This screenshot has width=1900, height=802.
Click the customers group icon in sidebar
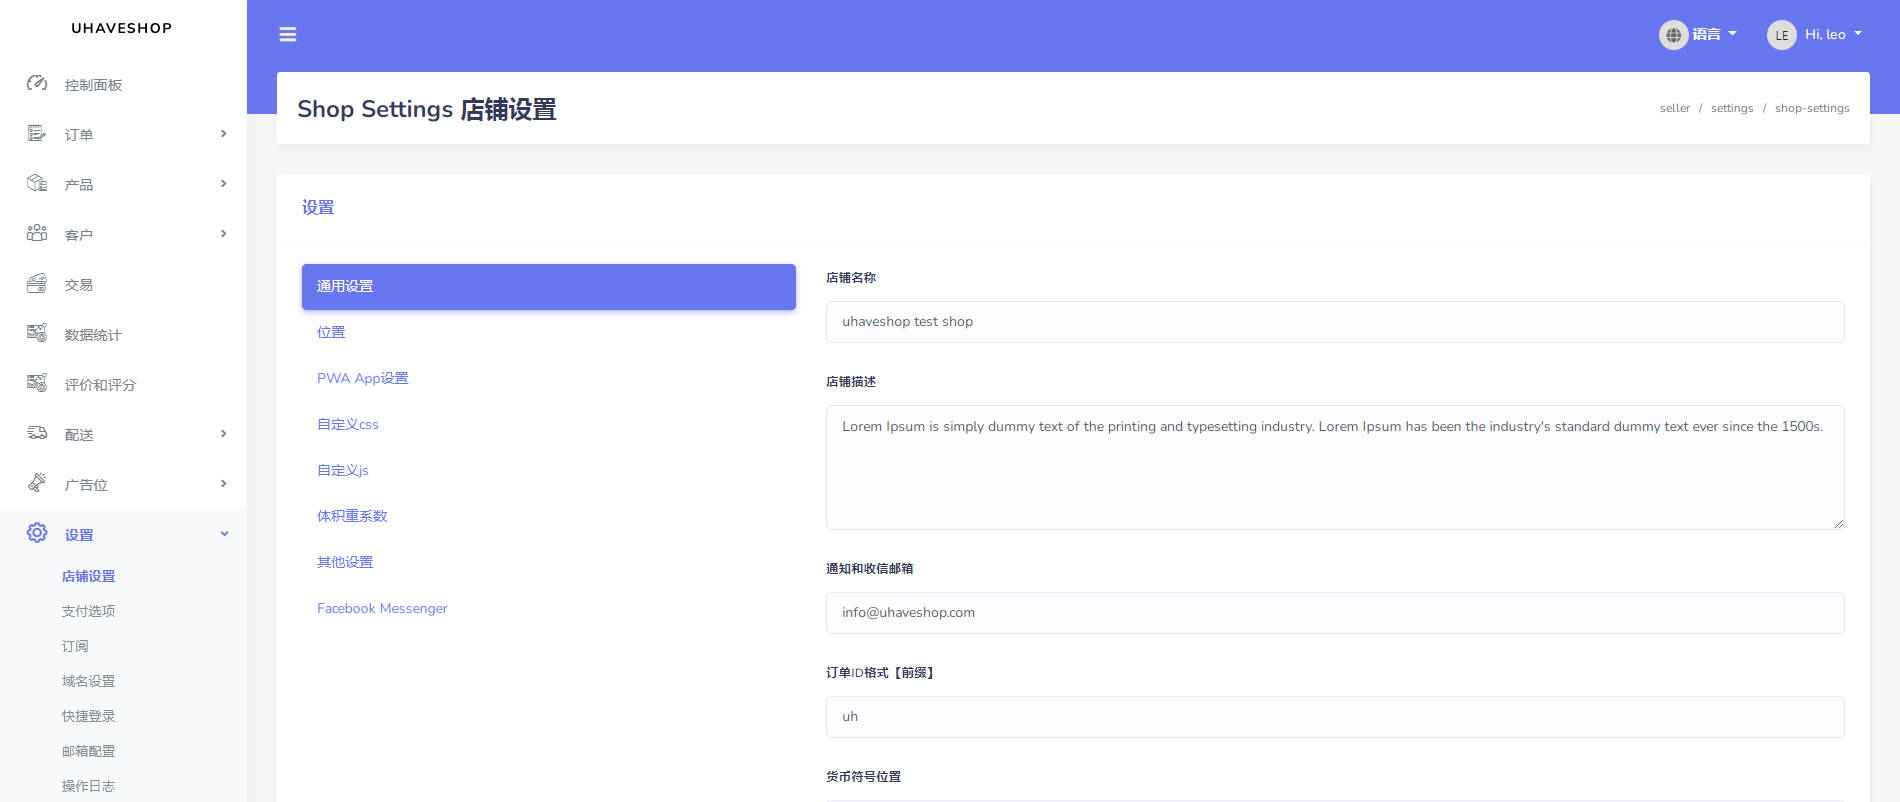[37, 233]
